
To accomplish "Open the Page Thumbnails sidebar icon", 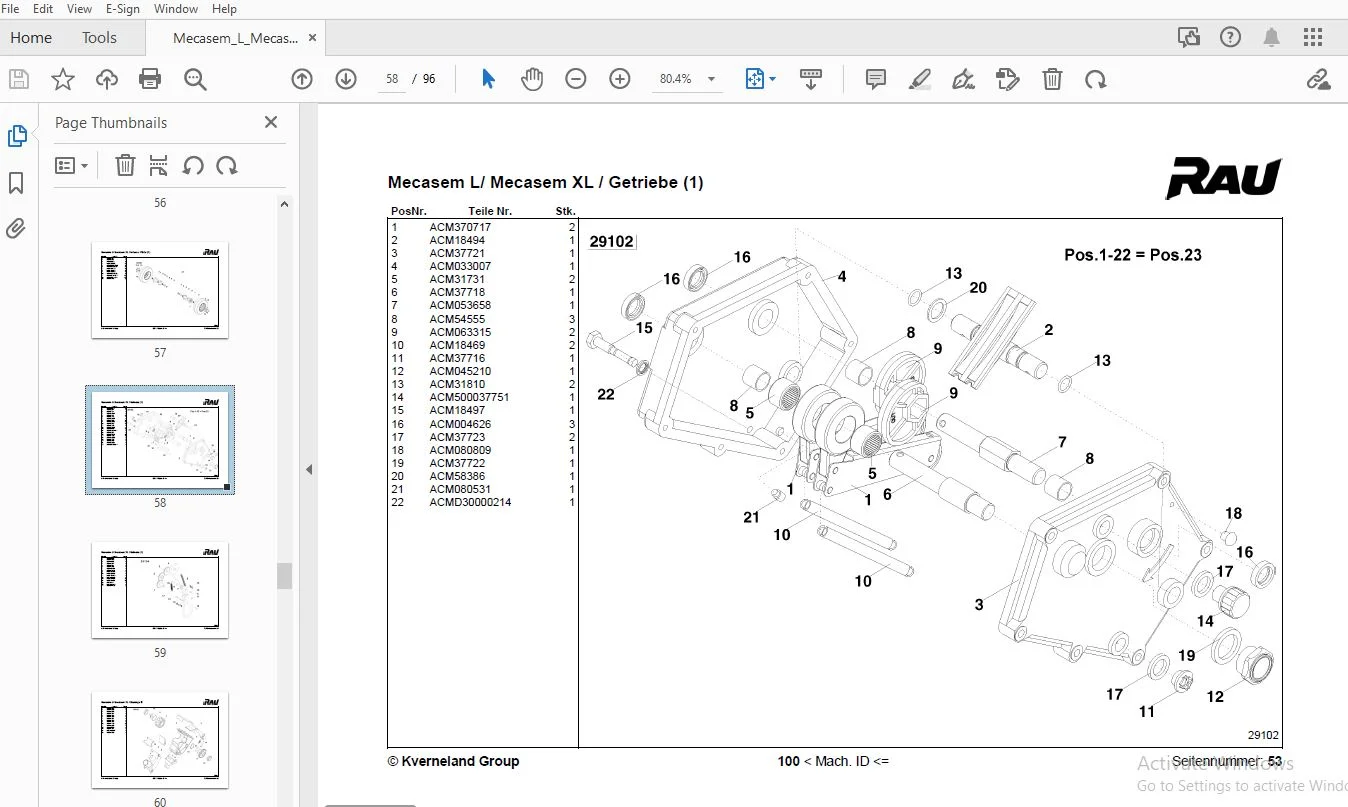I will pos(17,136).
